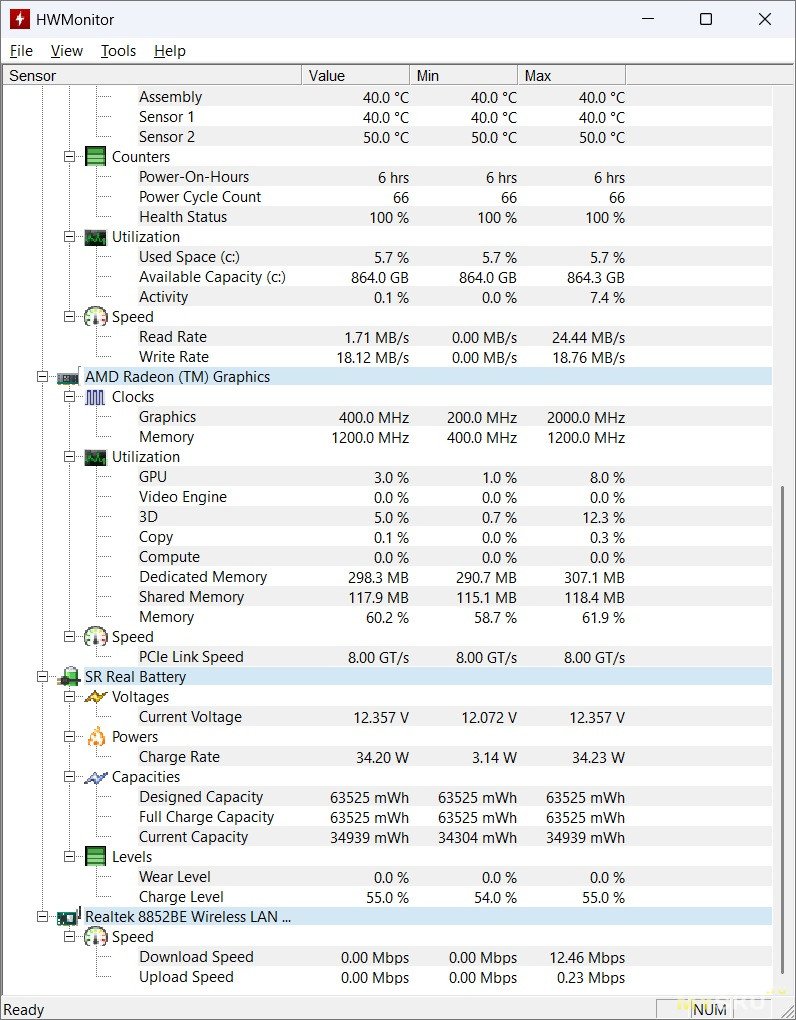The image size is (796, 1020).
Task: Click the Powers flame icon
Action: click(x=95, y=737)
